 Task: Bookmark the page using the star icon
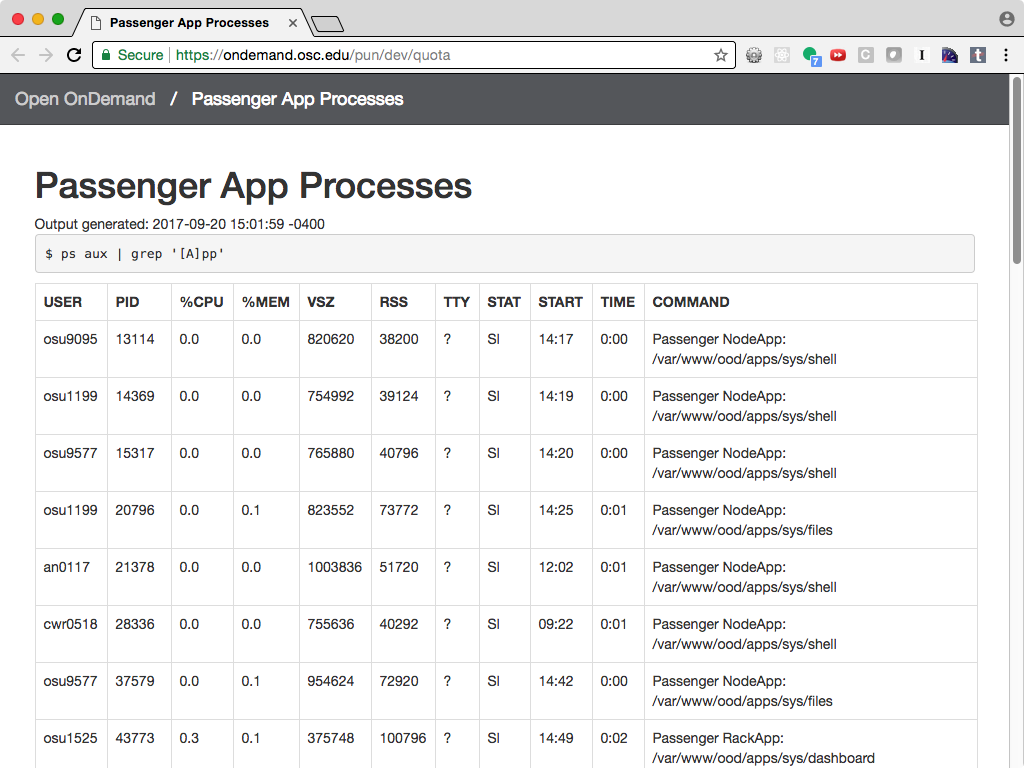(722, 56)
